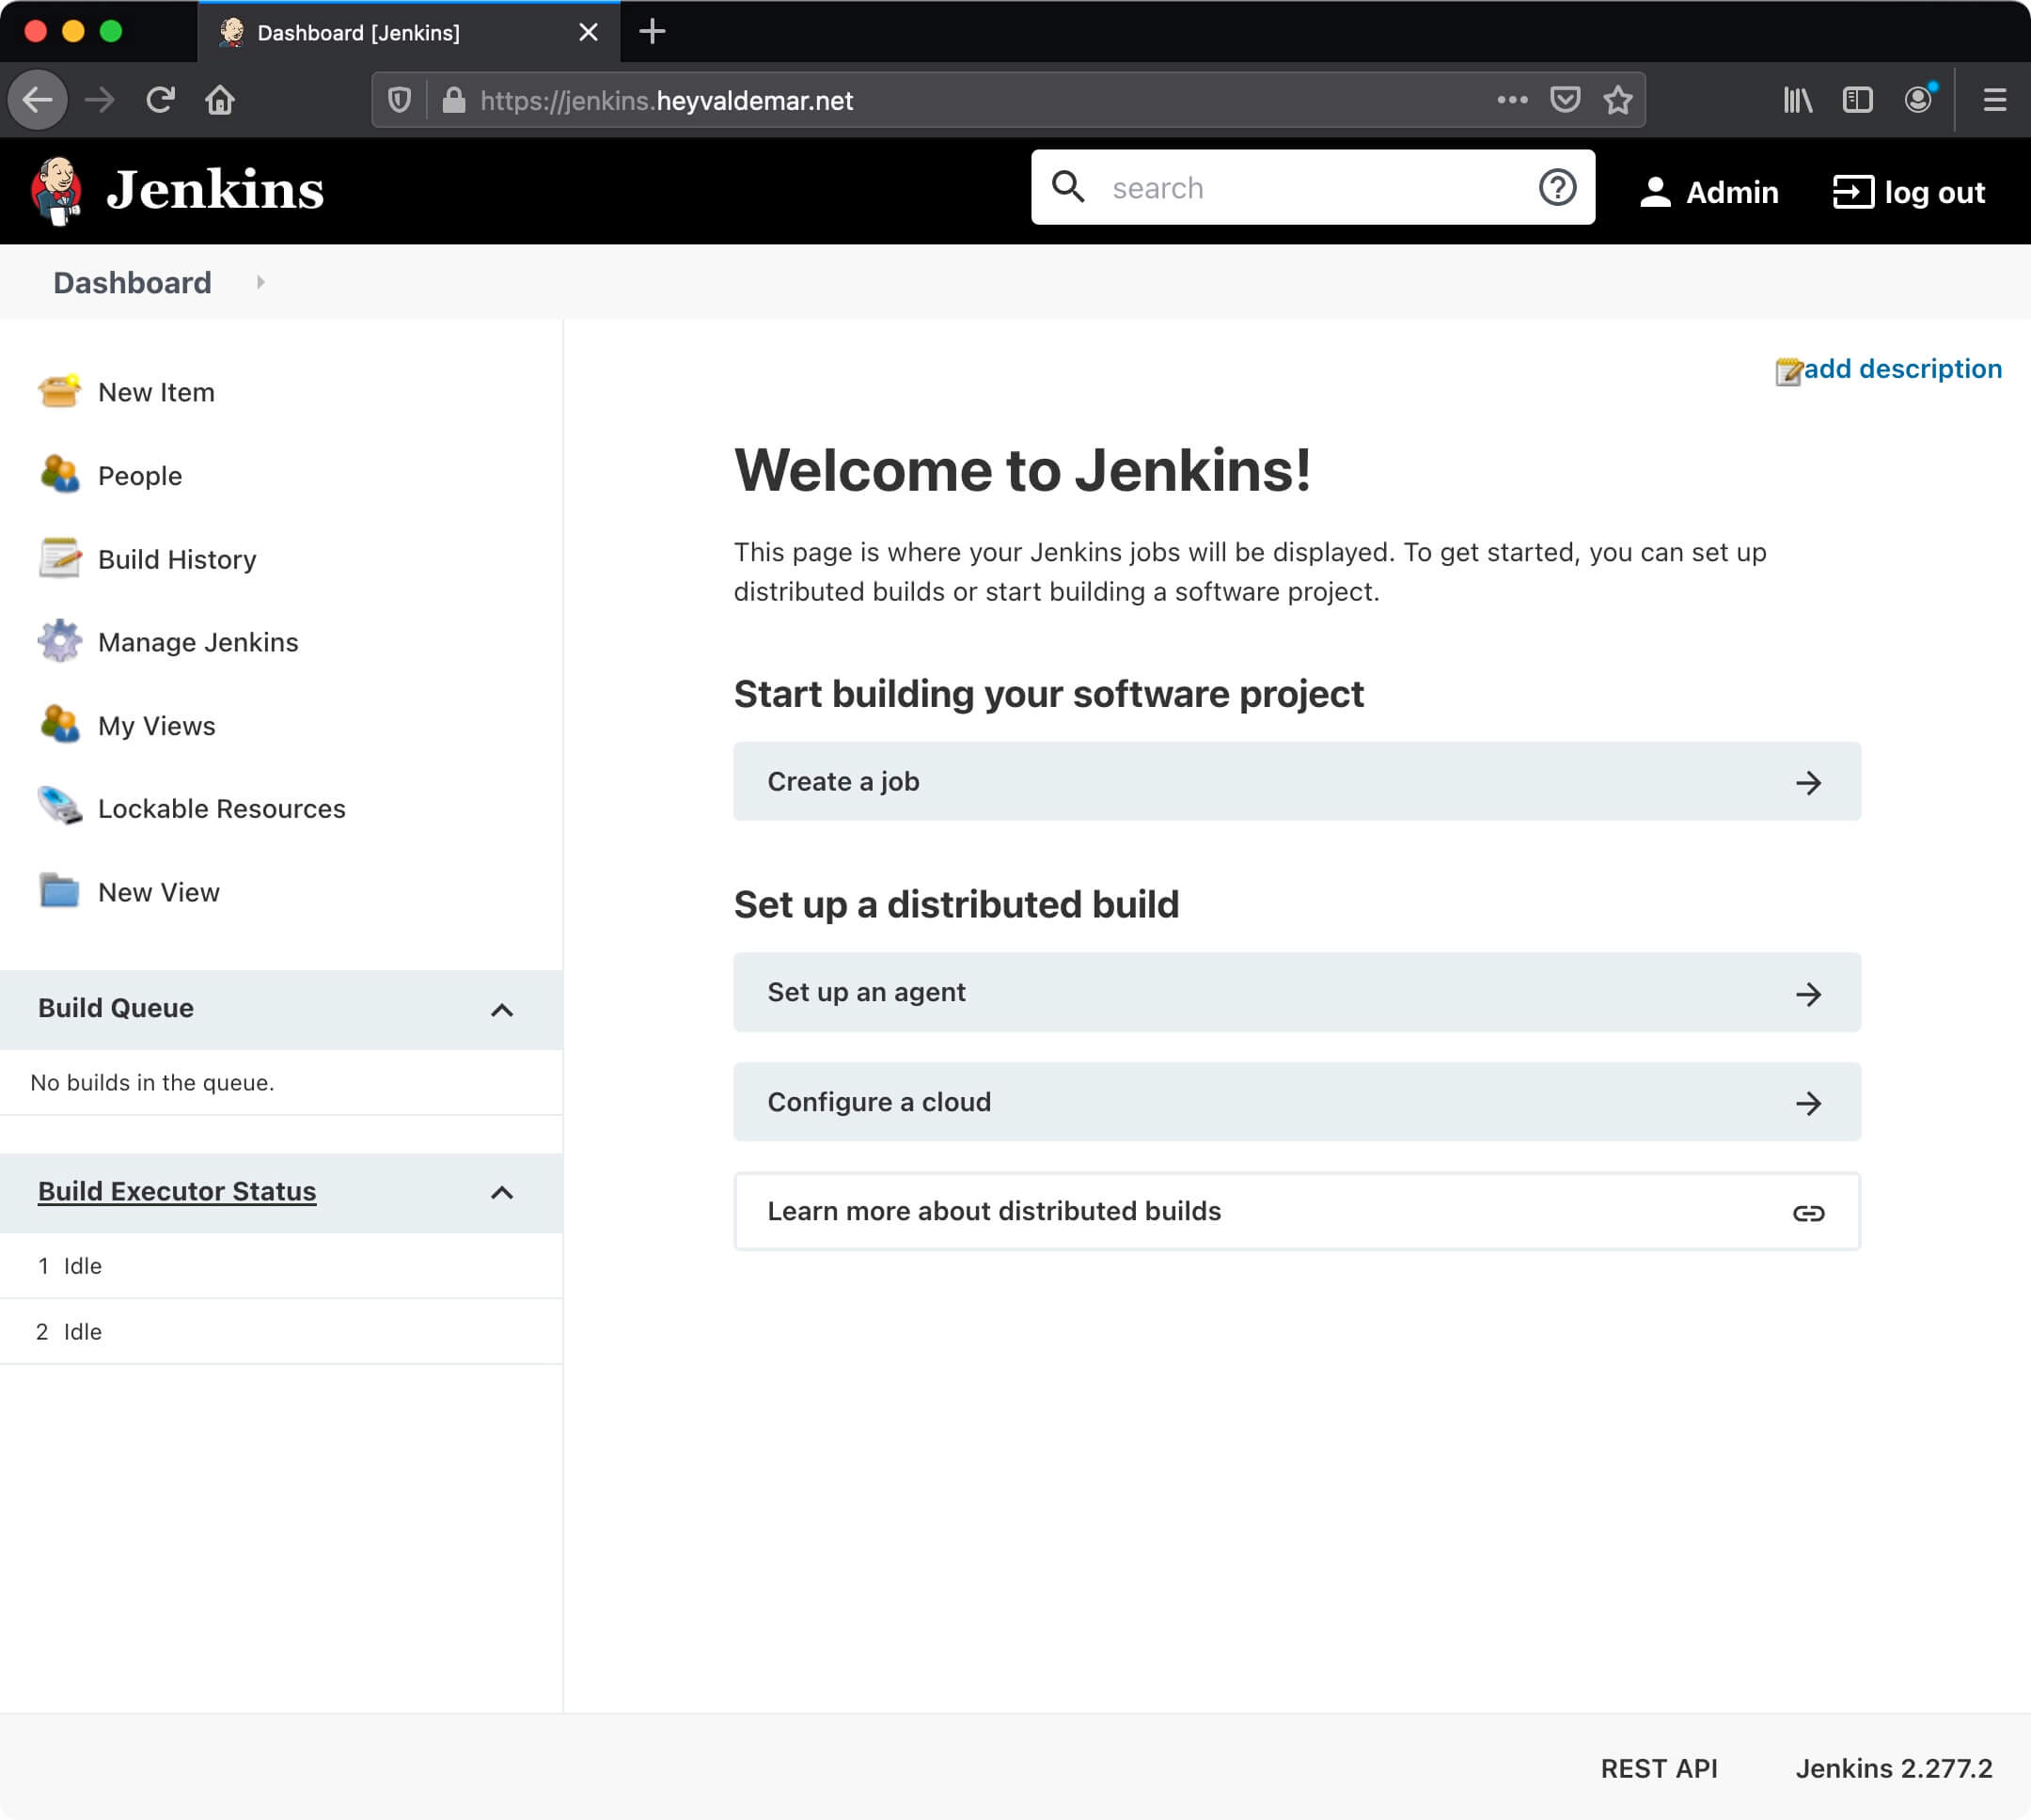Click the Jenkins logo in top header
Viewport: 2031px width, 1820px height.
(58, 190)
